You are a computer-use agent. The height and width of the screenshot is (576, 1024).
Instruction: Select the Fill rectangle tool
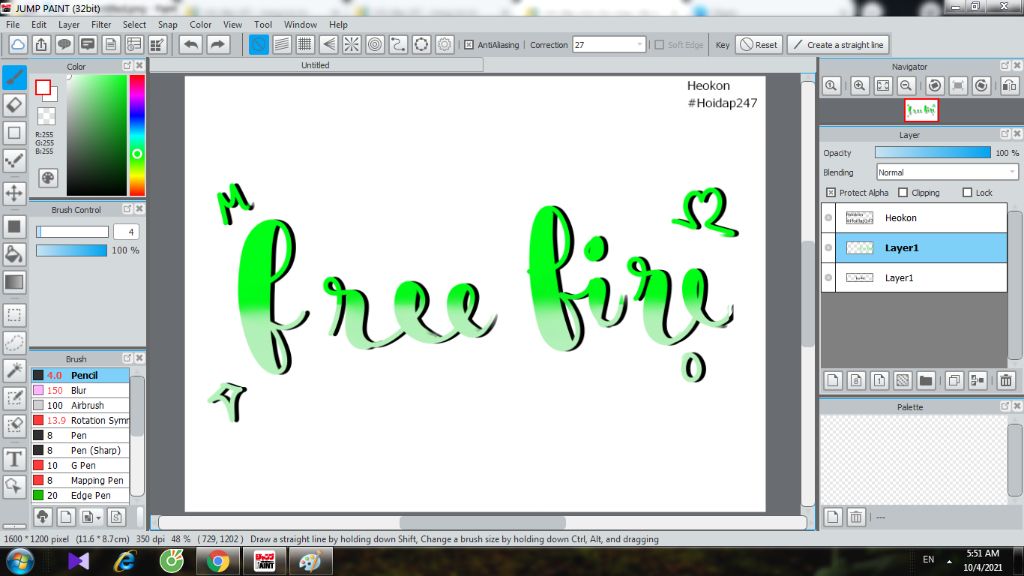coord(14,227)
